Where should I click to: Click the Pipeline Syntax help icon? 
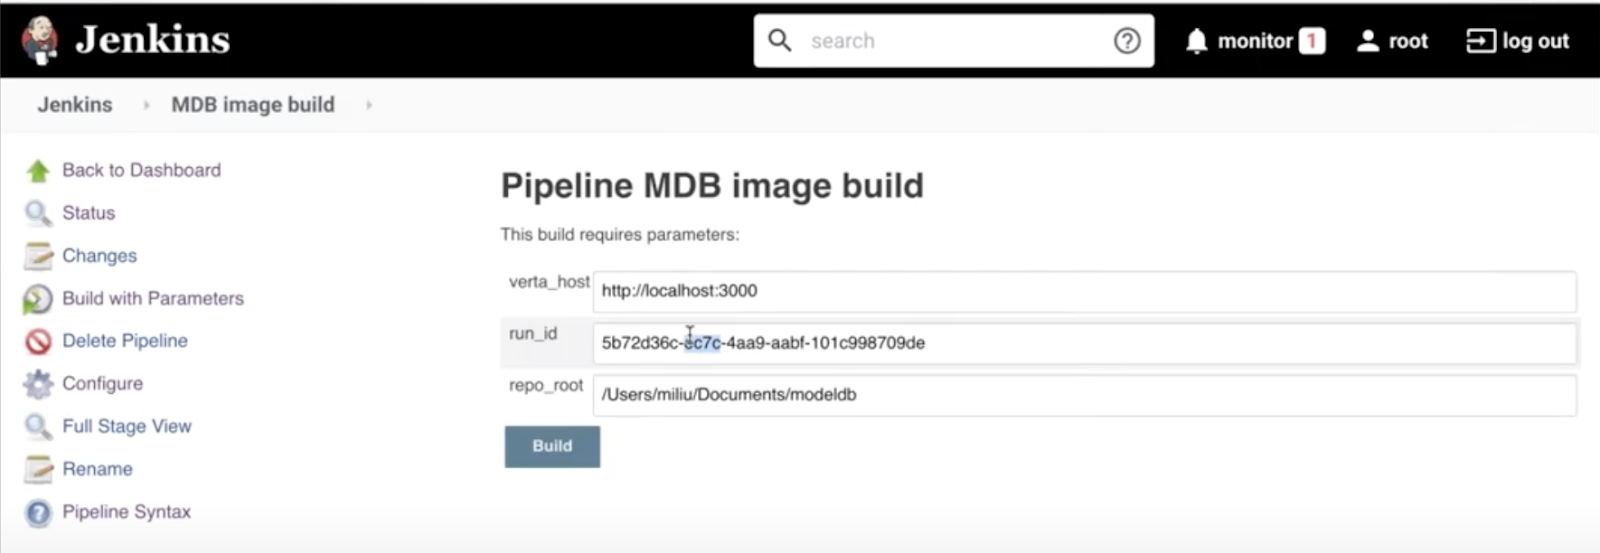(x=38, y=513)
